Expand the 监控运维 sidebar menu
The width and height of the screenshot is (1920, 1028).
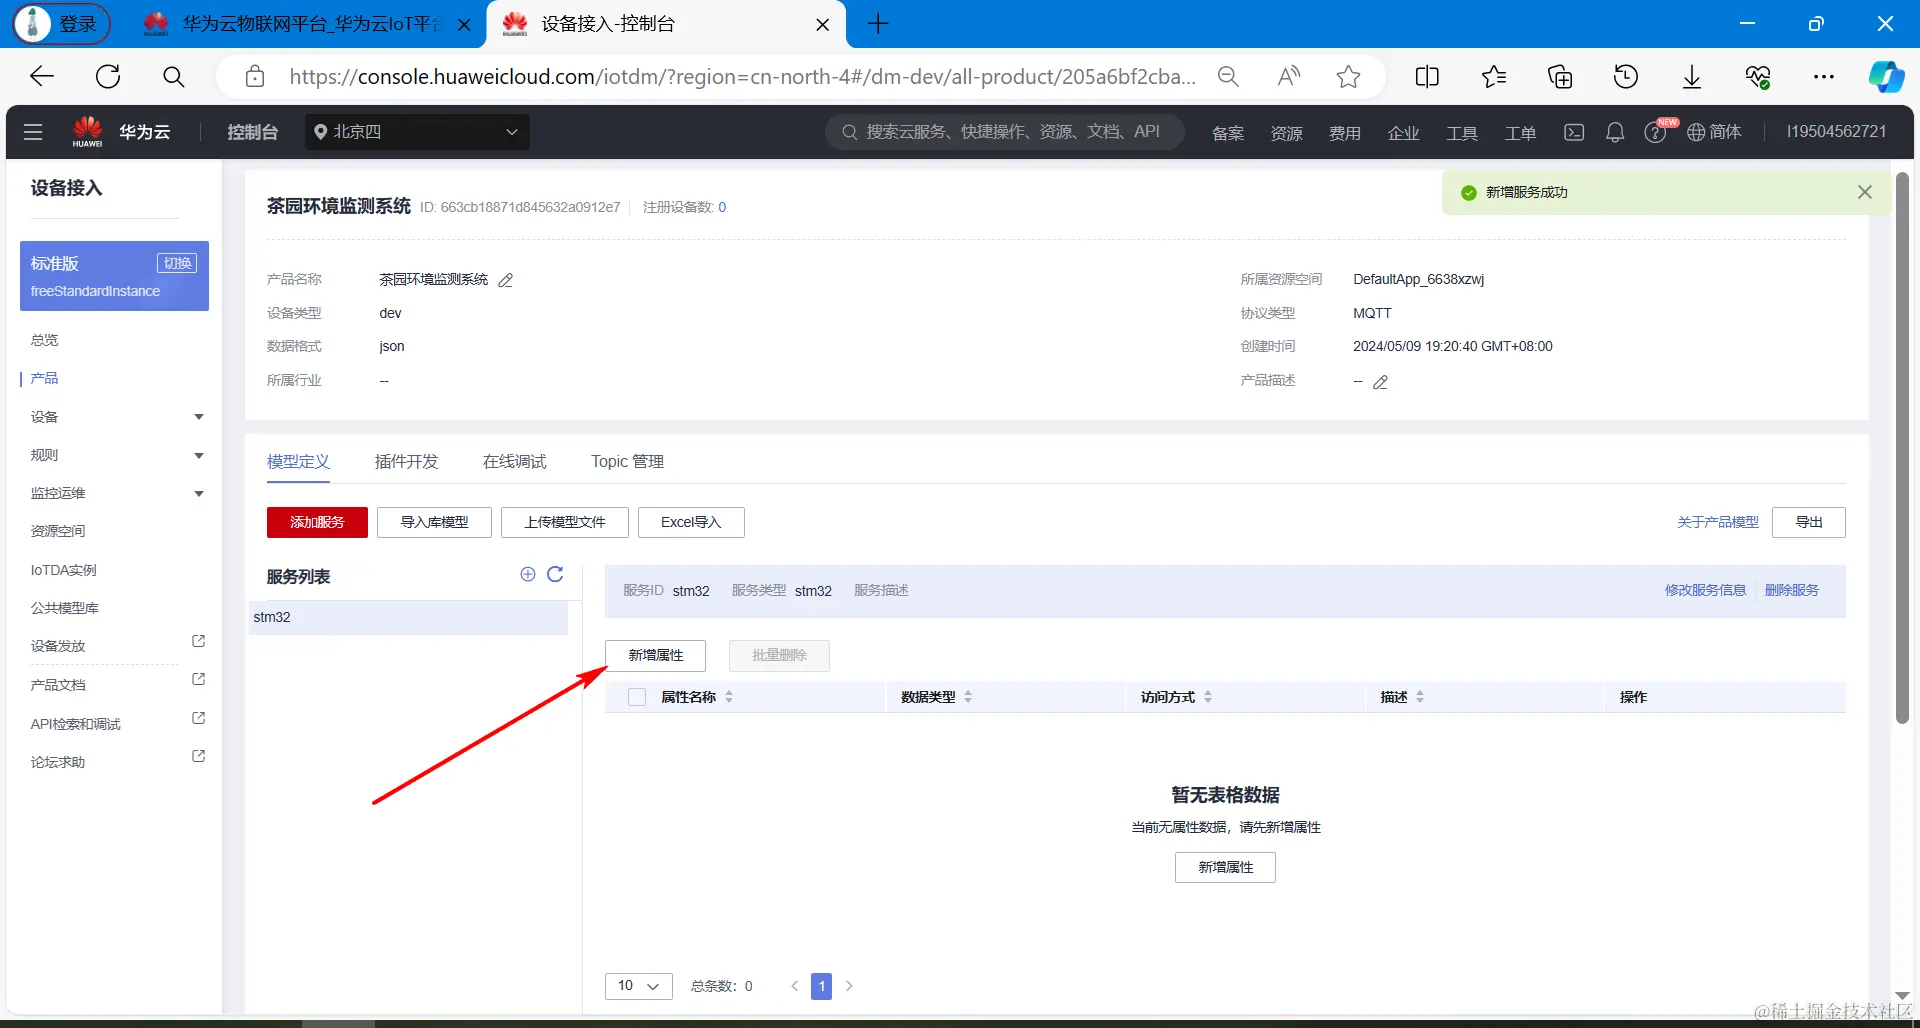199,494
